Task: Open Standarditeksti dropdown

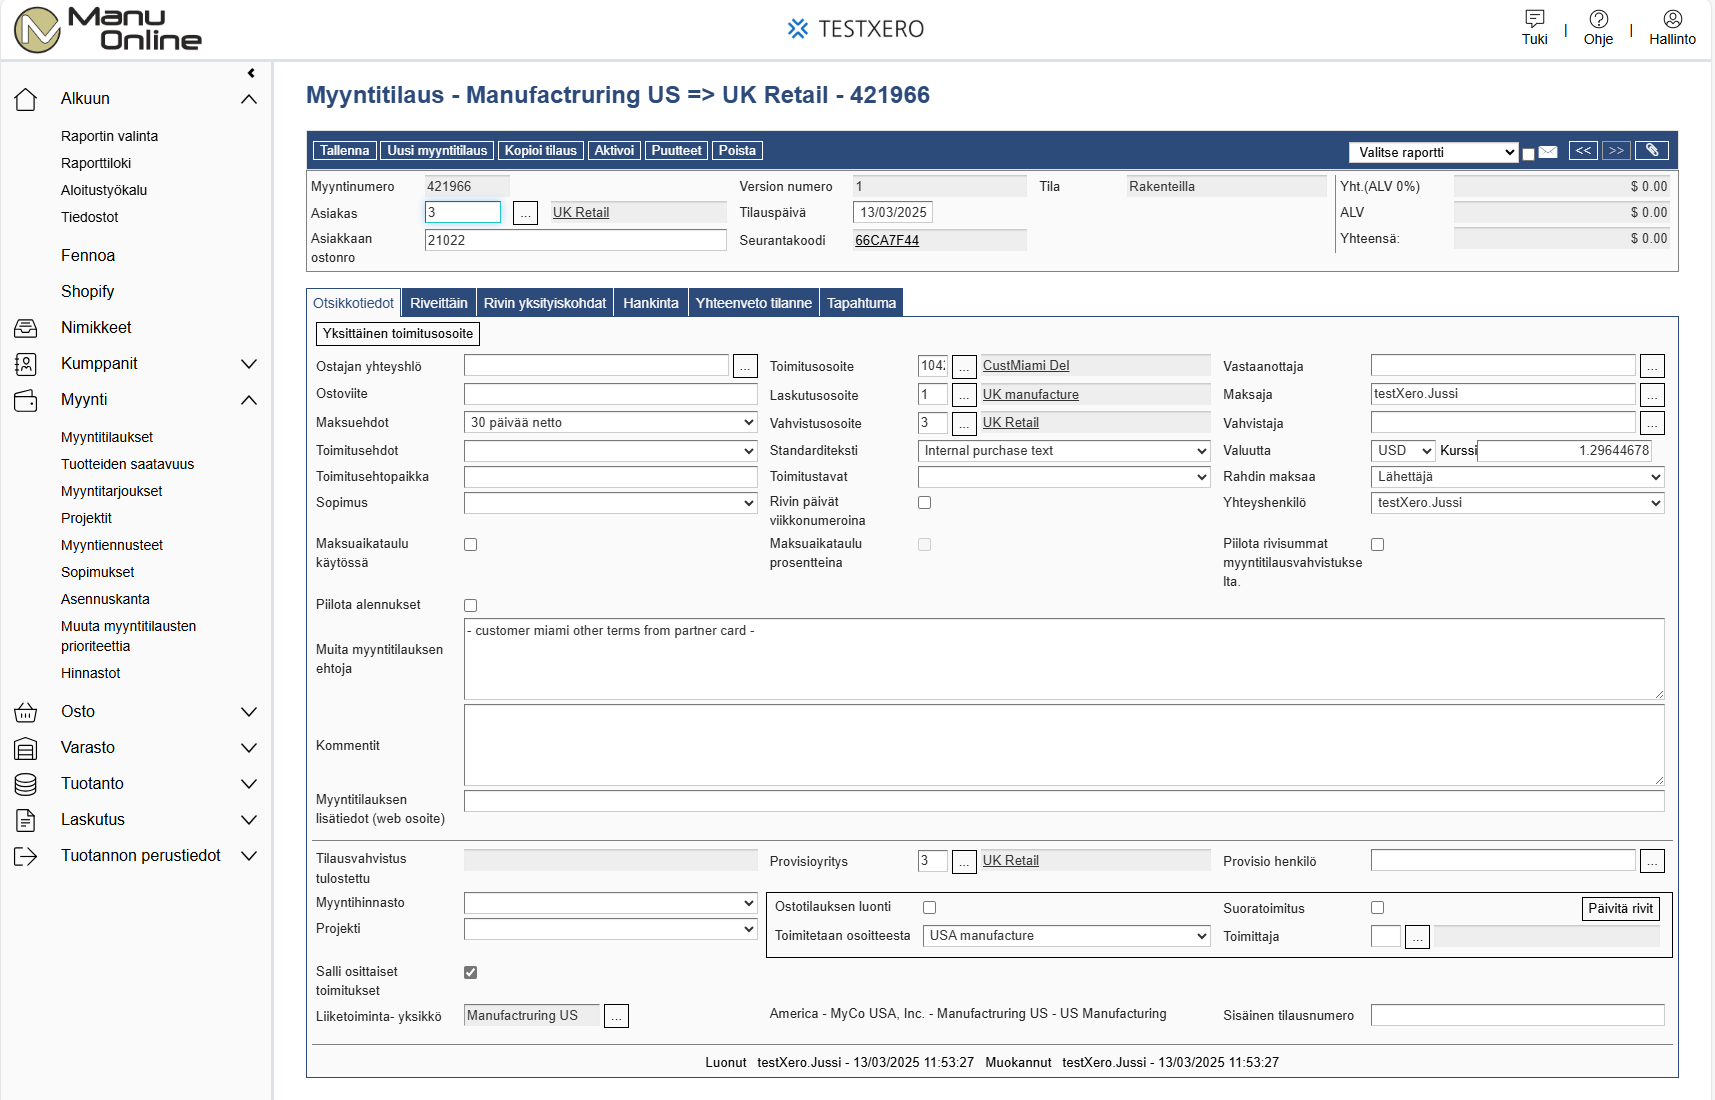Action: tap(1064, 451)
